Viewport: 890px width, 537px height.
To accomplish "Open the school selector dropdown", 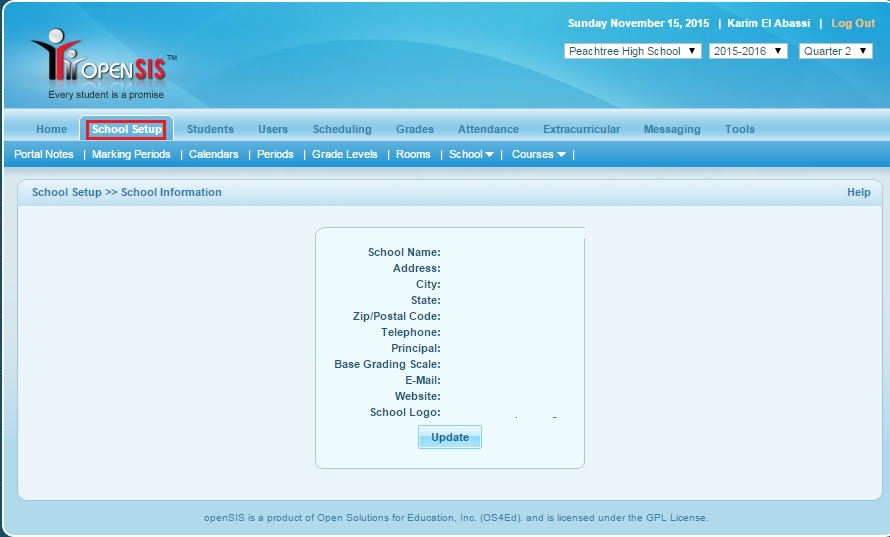I will tap(632, 51).
